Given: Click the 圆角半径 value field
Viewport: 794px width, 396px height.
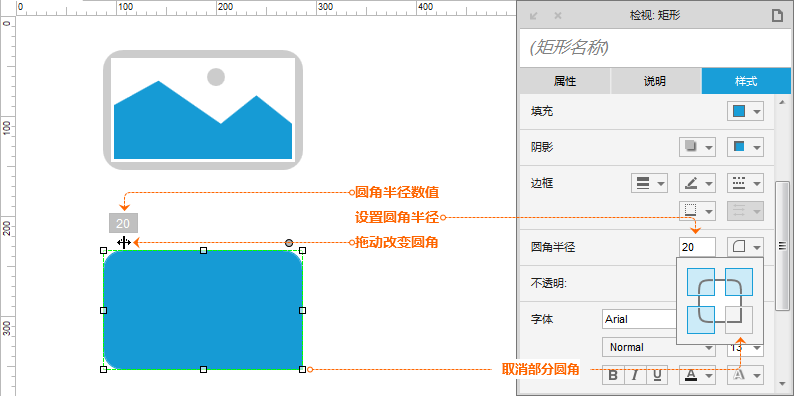Looking at the screenshot, I should click(x=697, y=247).
